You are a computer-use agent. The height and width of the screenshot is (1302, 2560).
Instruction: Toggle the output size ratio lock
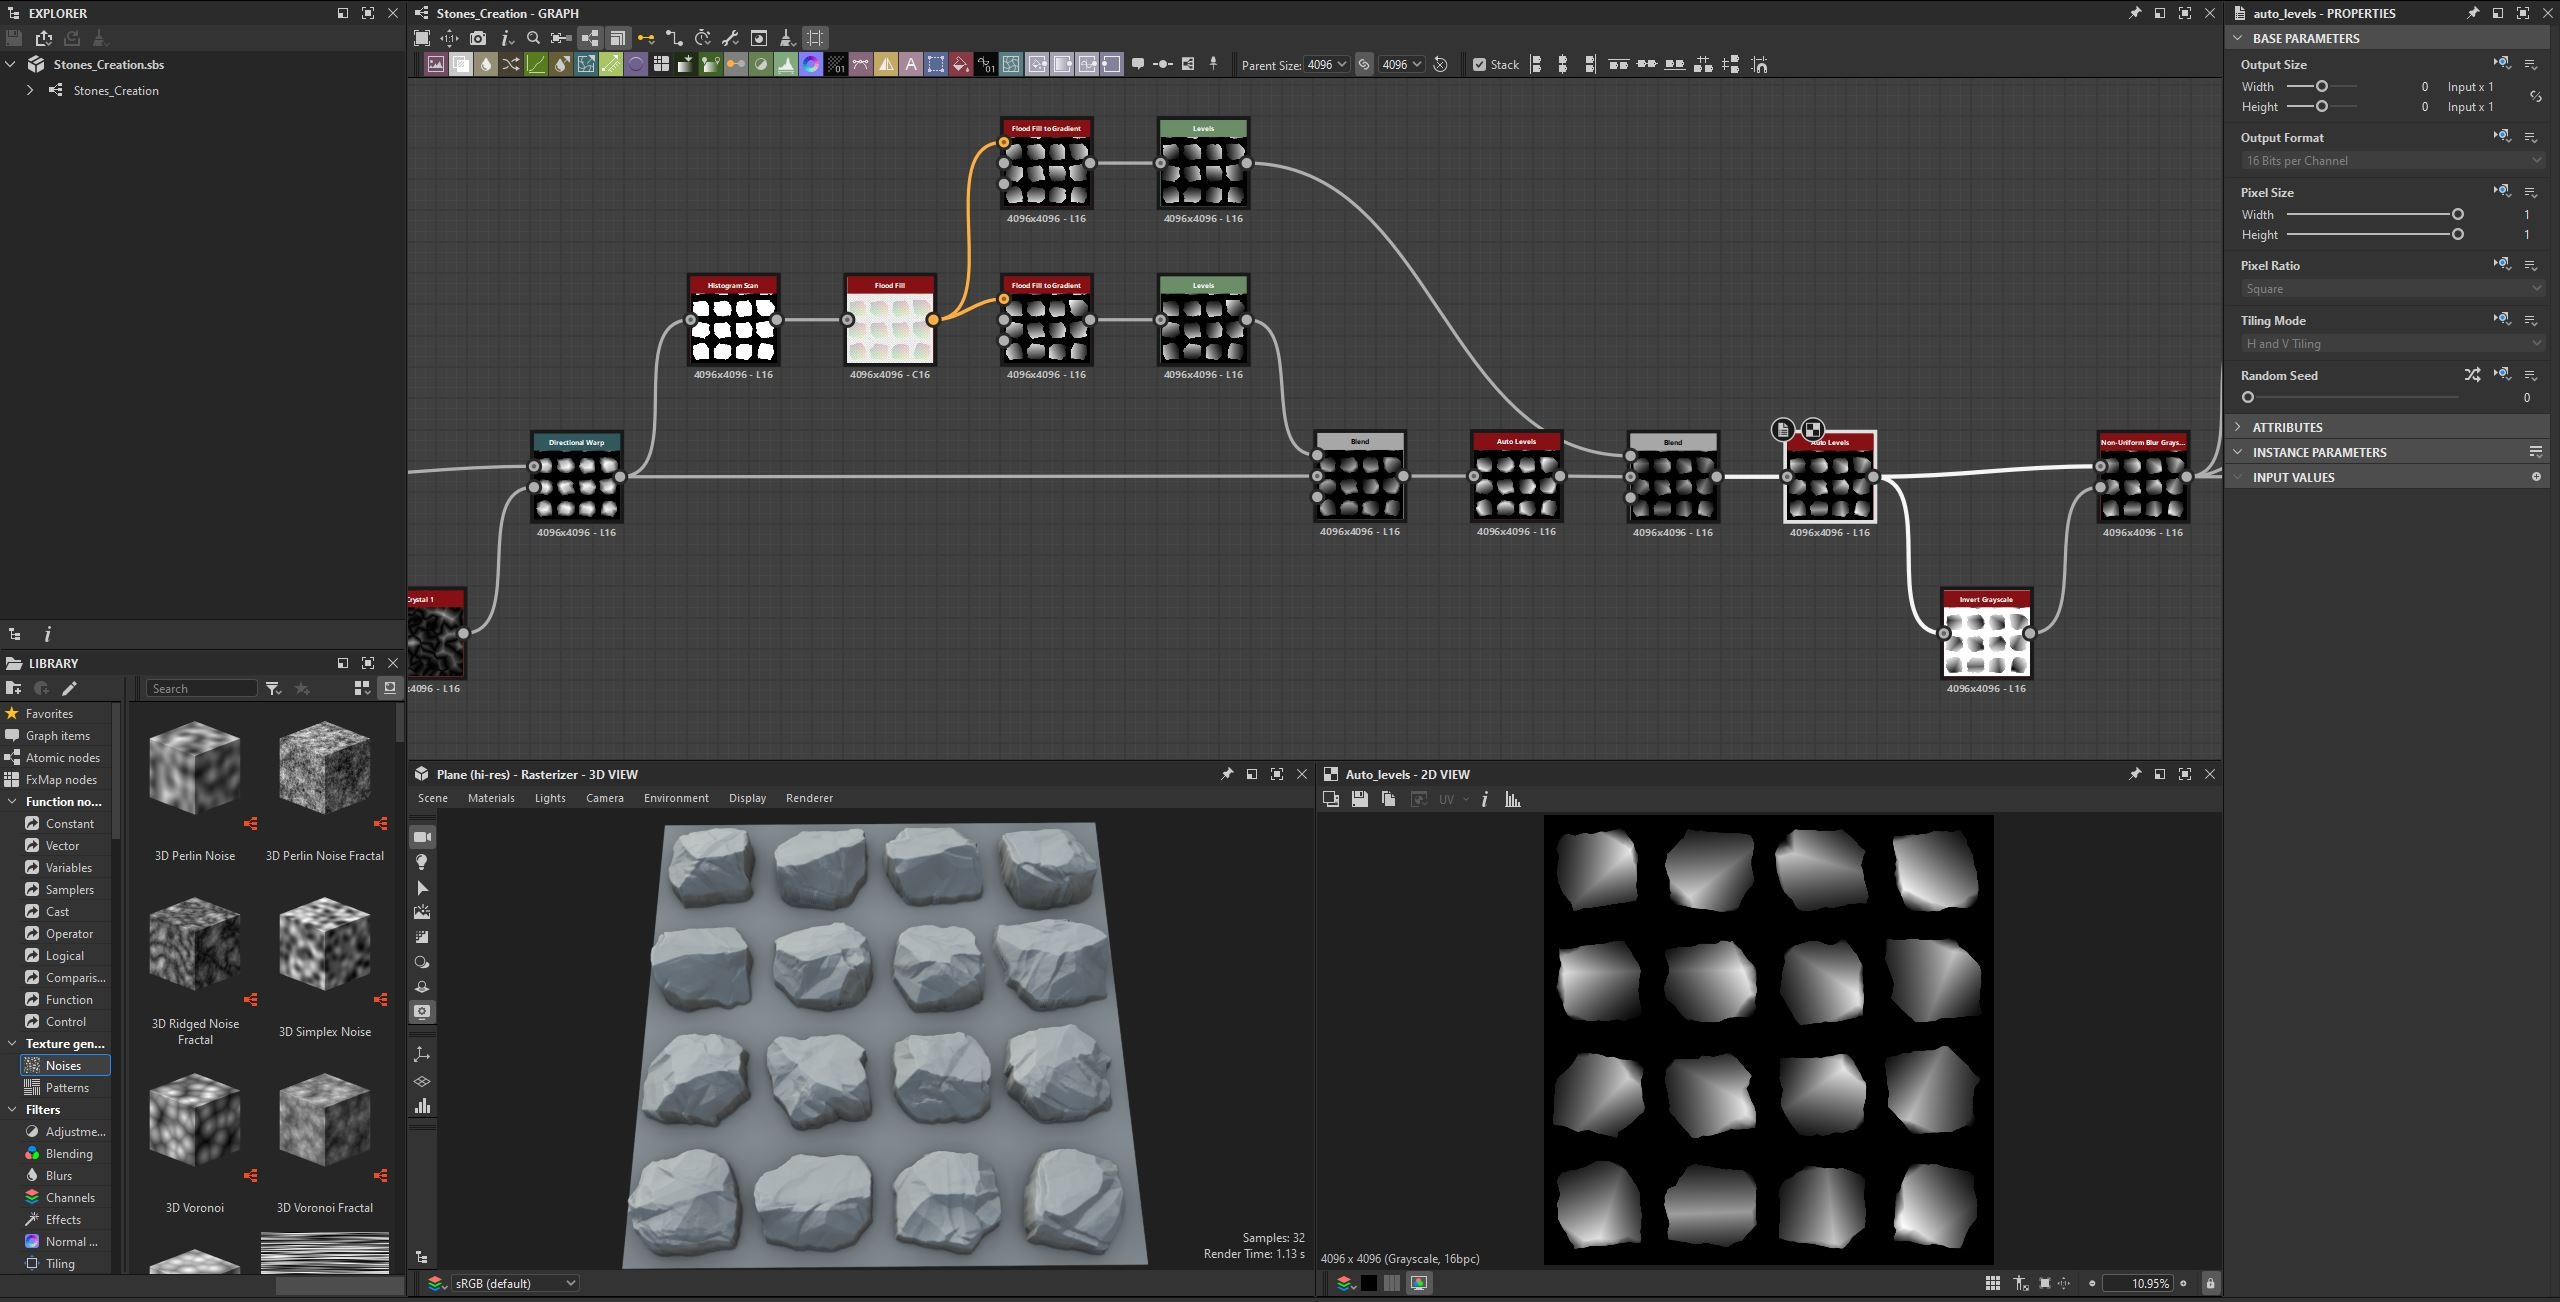point(2535,97)
